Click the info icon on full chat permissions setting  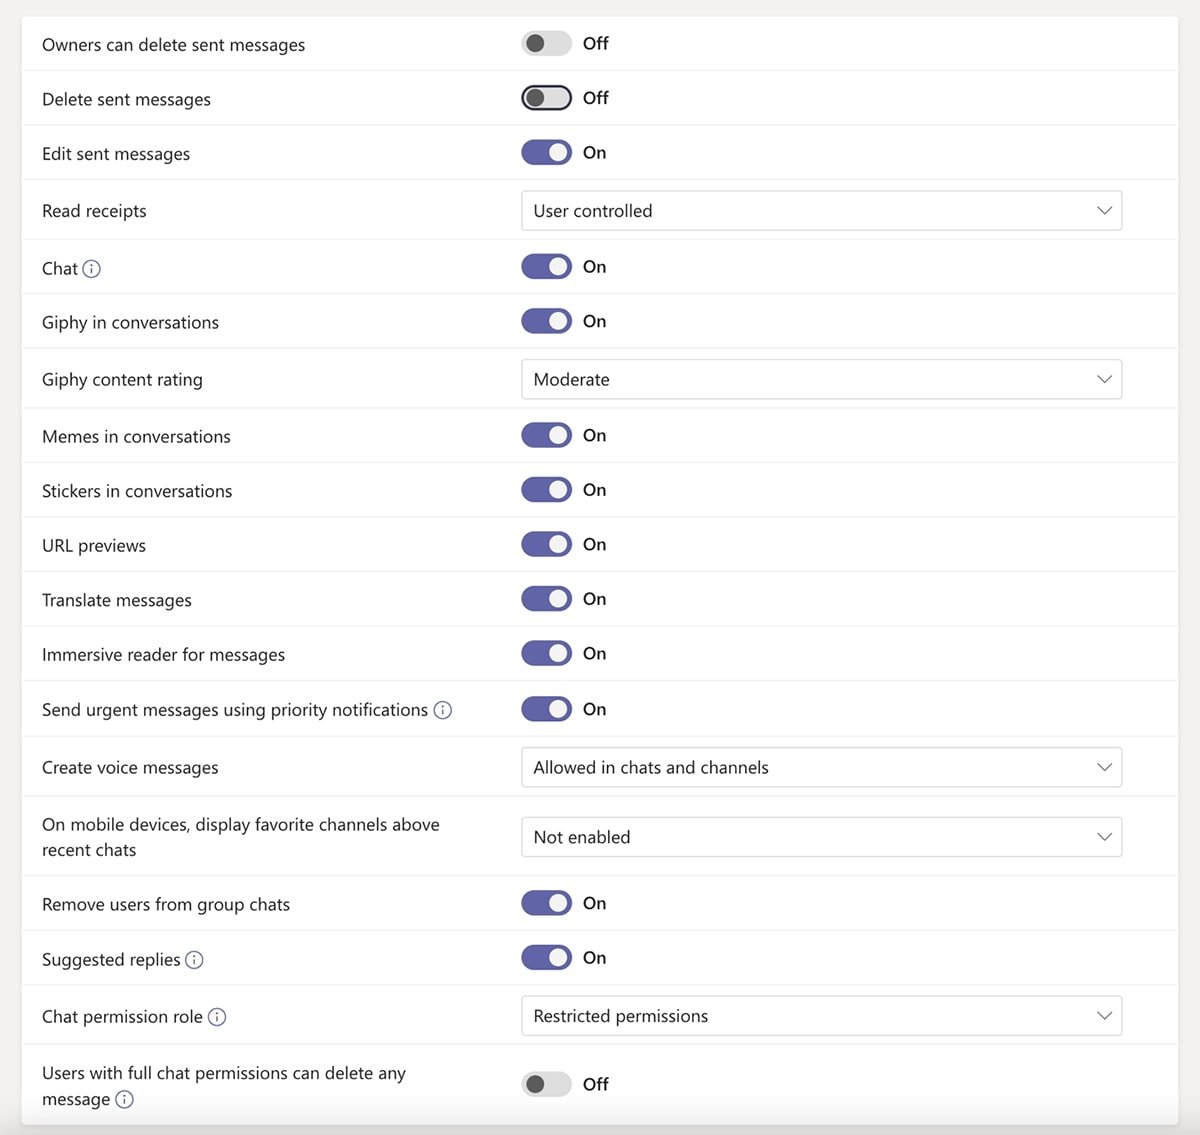click(125, 1099)
